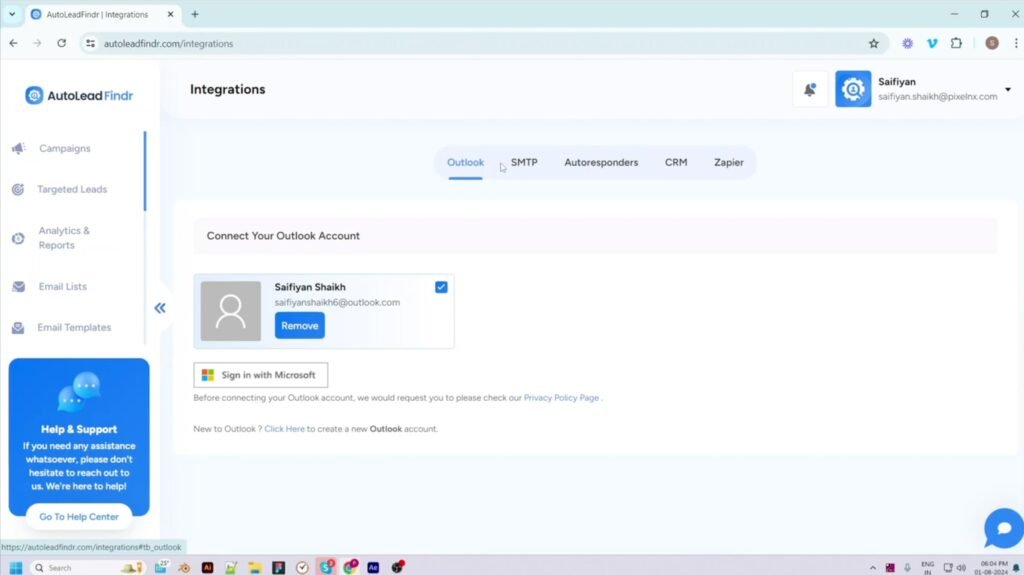Image resolution: width=1024 pixels, height=575 pixels.
Task: Expand the user account dropdown arrow
Action: [1008, 90]
